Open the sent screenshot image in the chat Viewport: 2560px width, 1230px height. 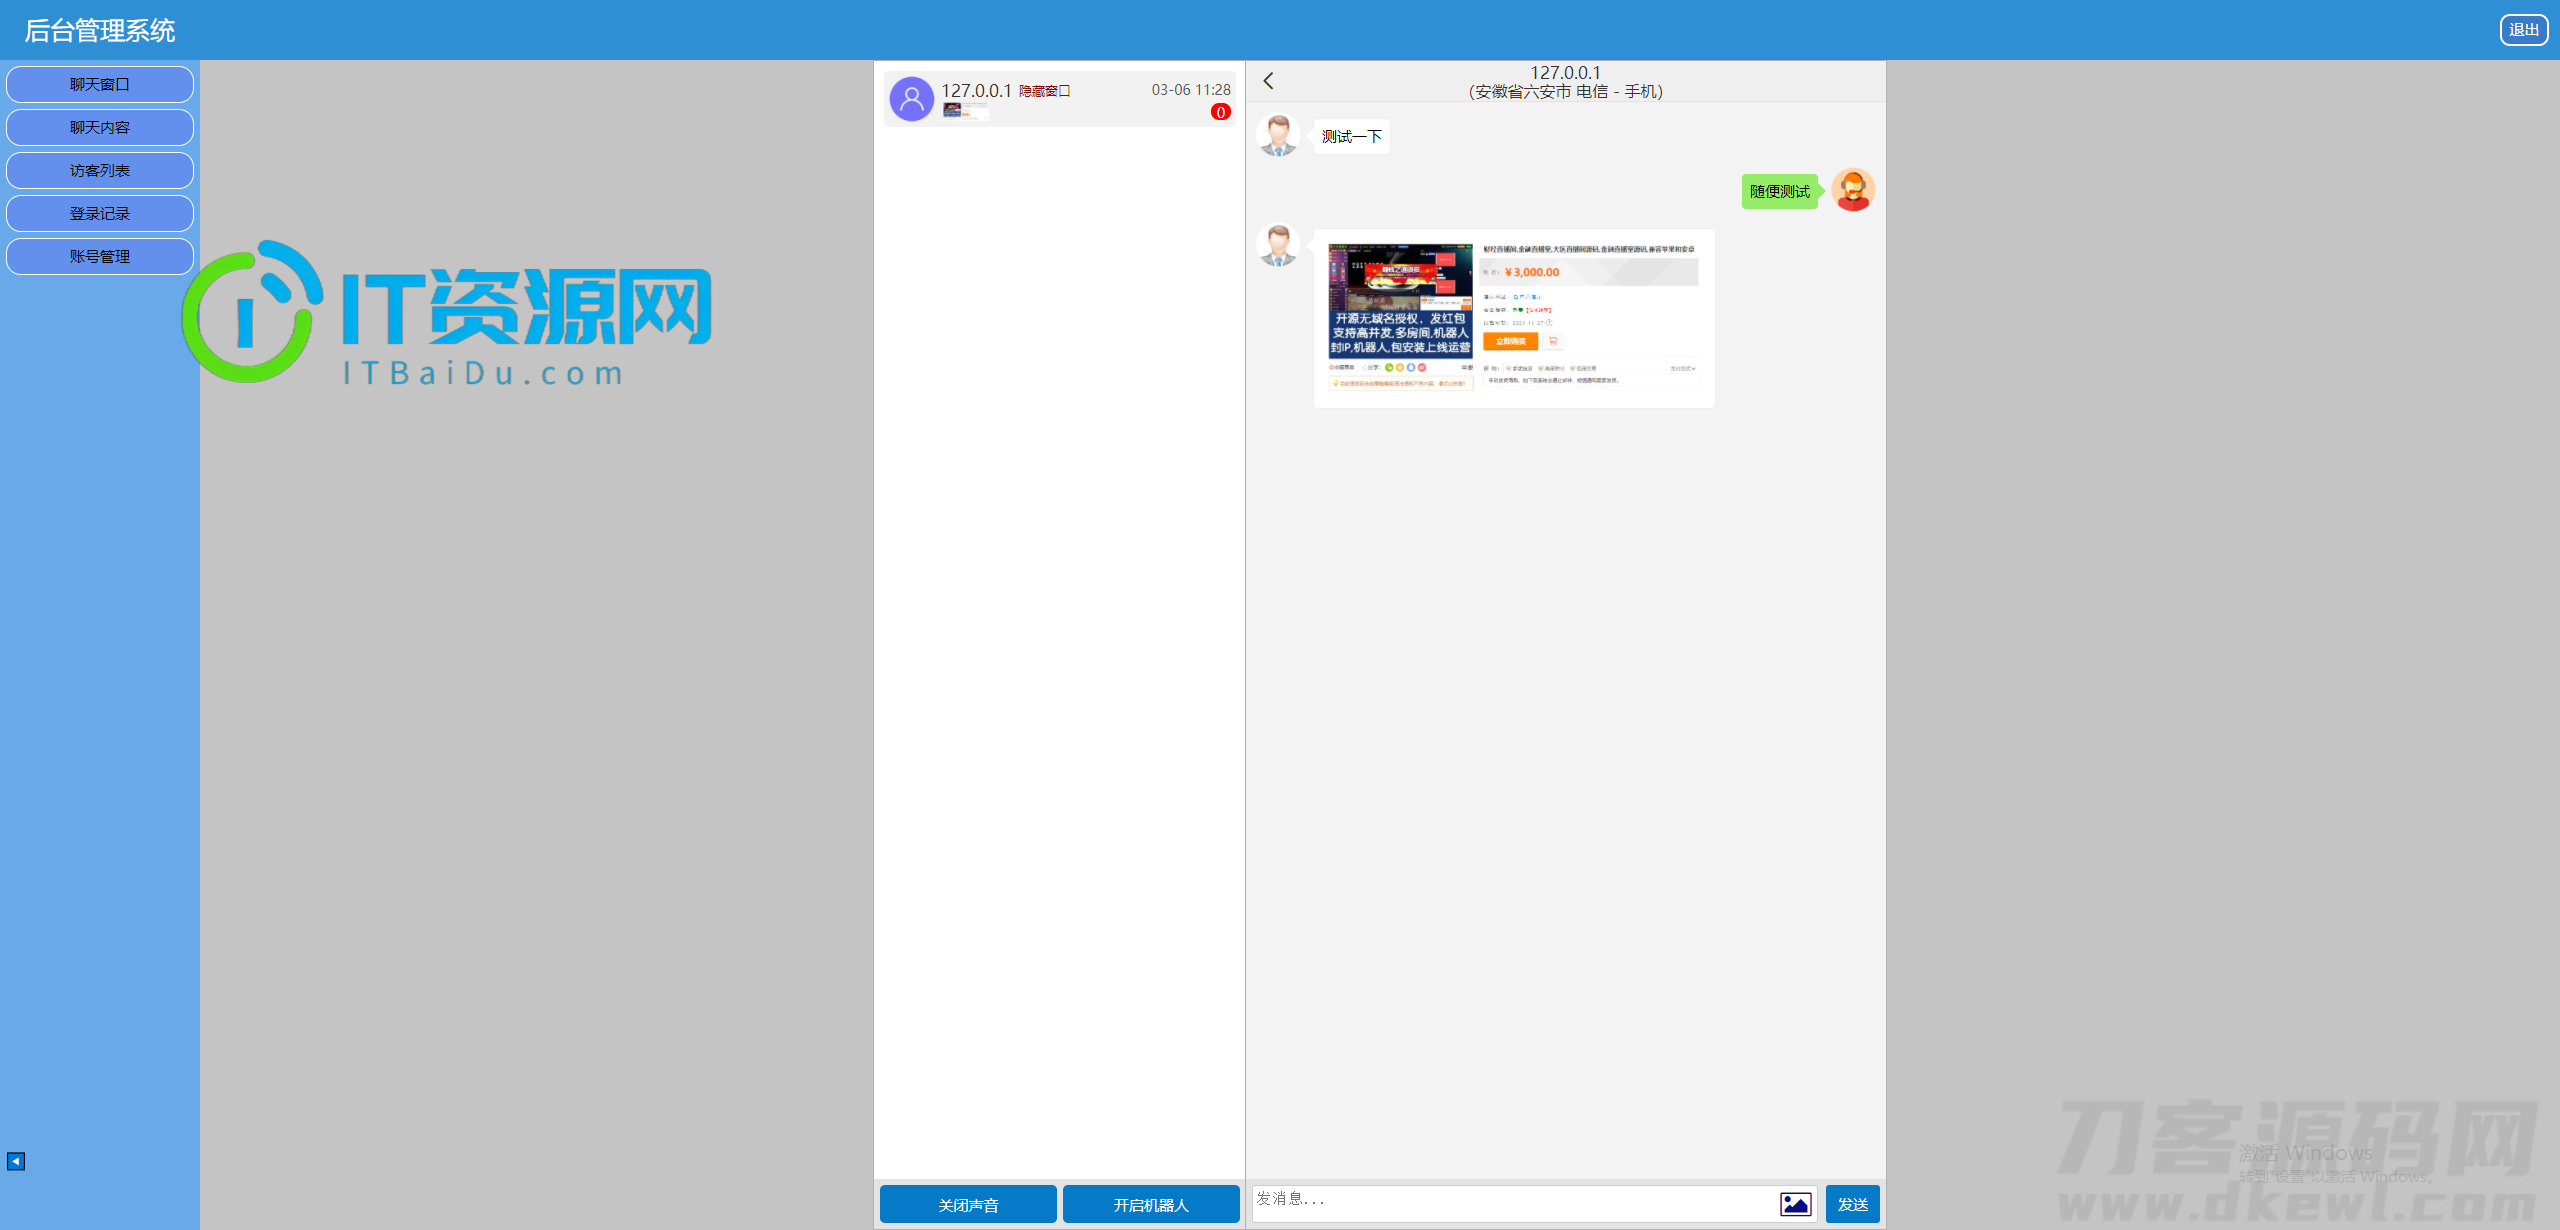click(x=1514, y=318)
